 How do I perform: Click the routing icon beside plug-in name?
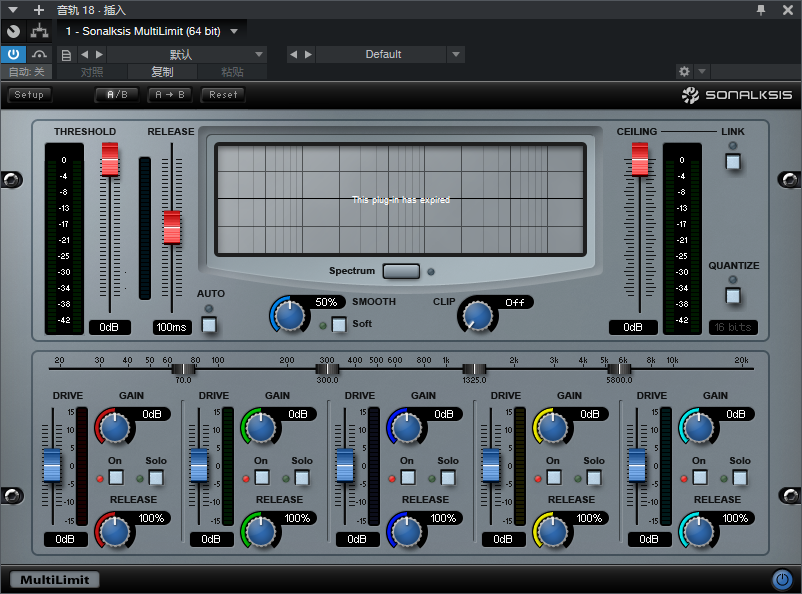(x=39, y=31)
